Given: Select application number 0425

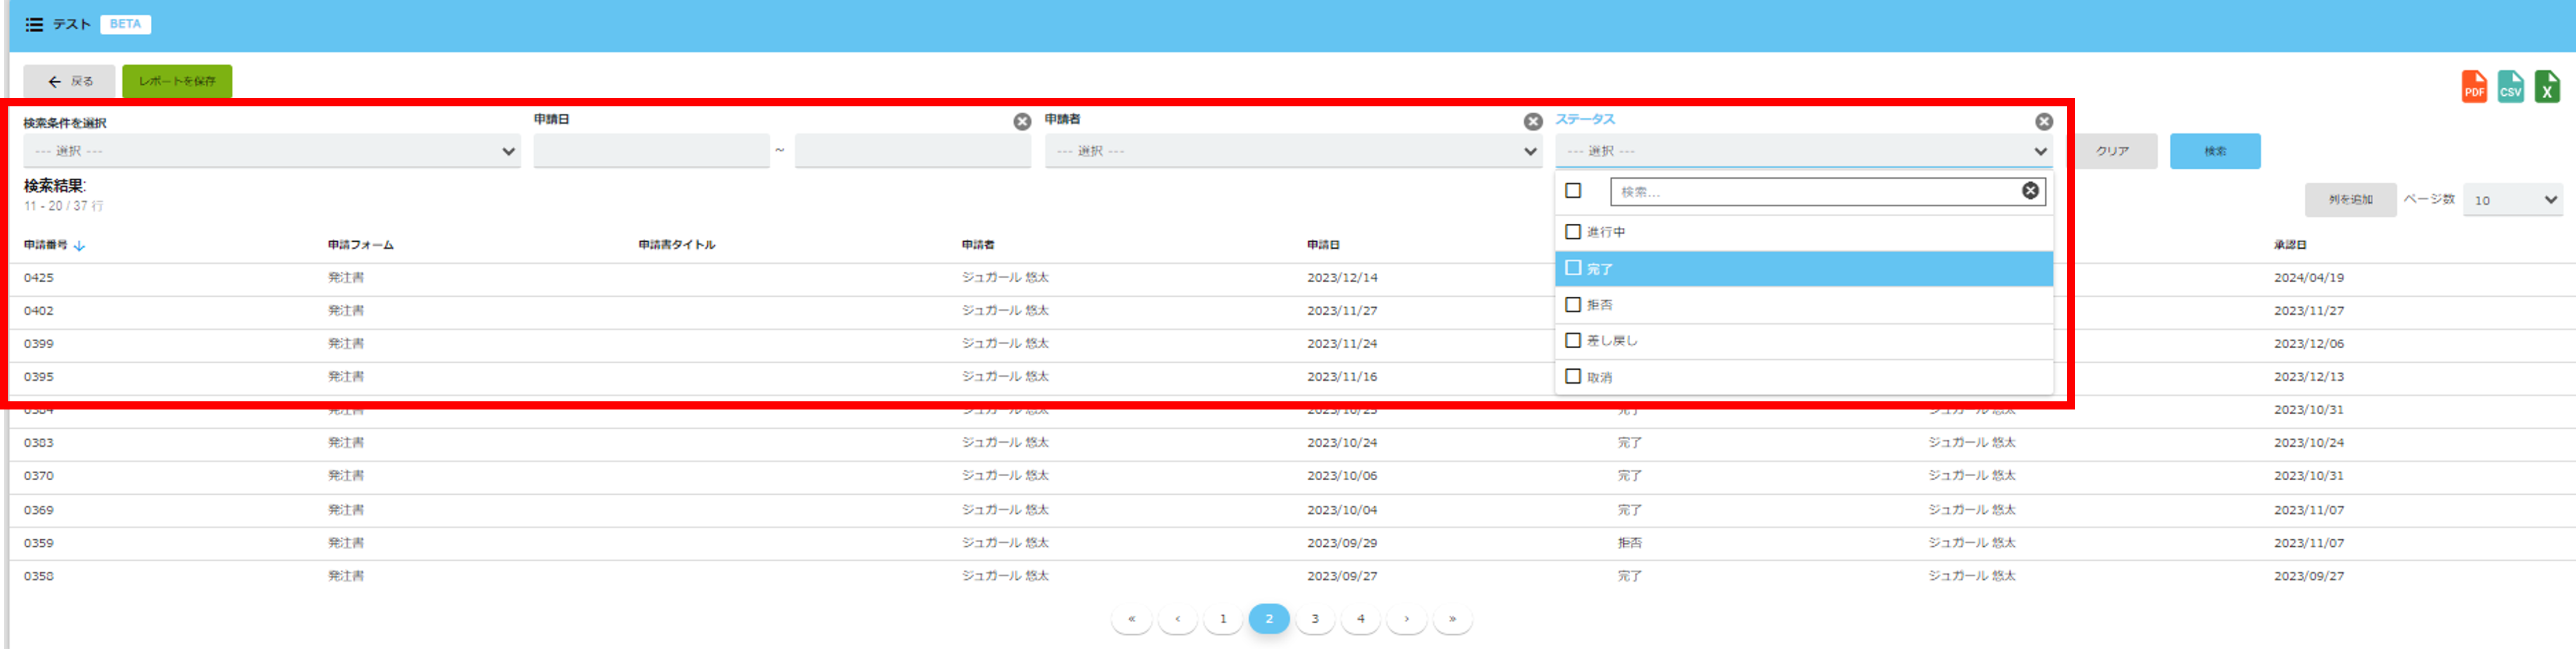Looking at the screenshot, I should 39,278.
